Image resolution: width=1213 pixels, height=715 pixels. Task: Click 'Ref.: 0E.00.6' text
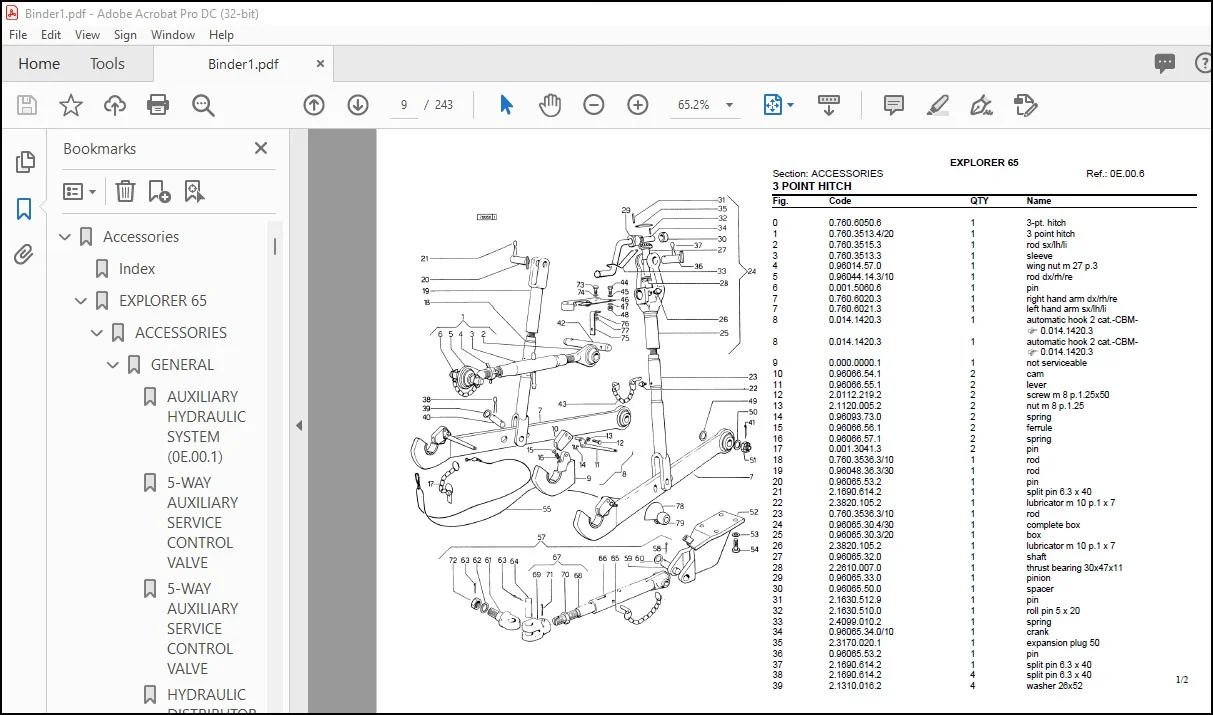click(1115, 174)
